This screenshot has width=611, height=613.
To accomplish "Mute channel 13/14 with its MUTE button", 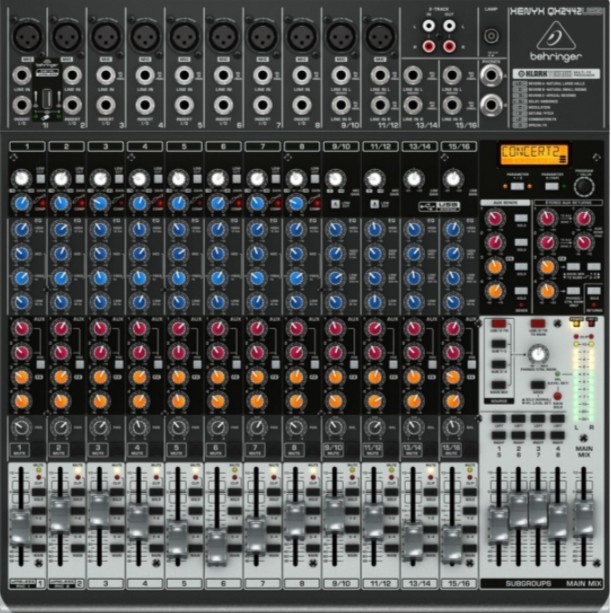I will coord(412,450).
